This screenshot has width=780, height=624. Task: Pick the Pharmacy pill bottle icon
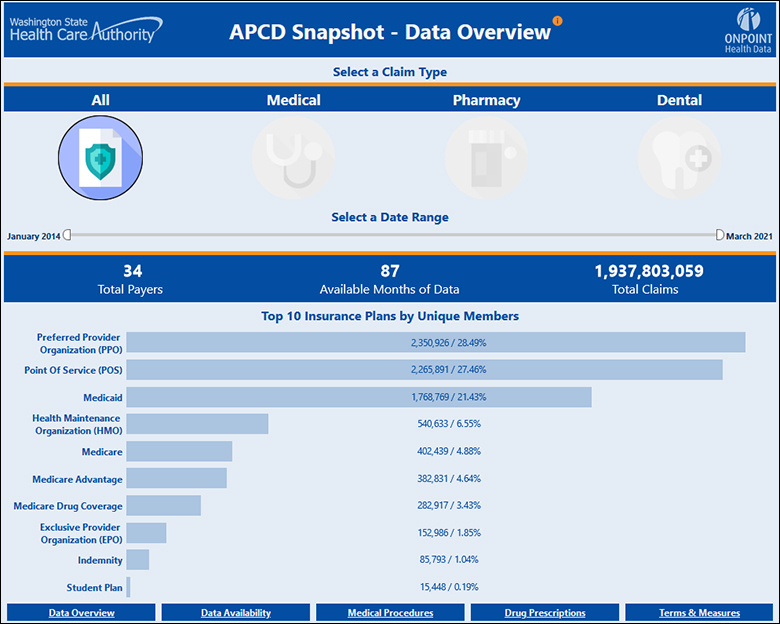(x=486, y=157)
